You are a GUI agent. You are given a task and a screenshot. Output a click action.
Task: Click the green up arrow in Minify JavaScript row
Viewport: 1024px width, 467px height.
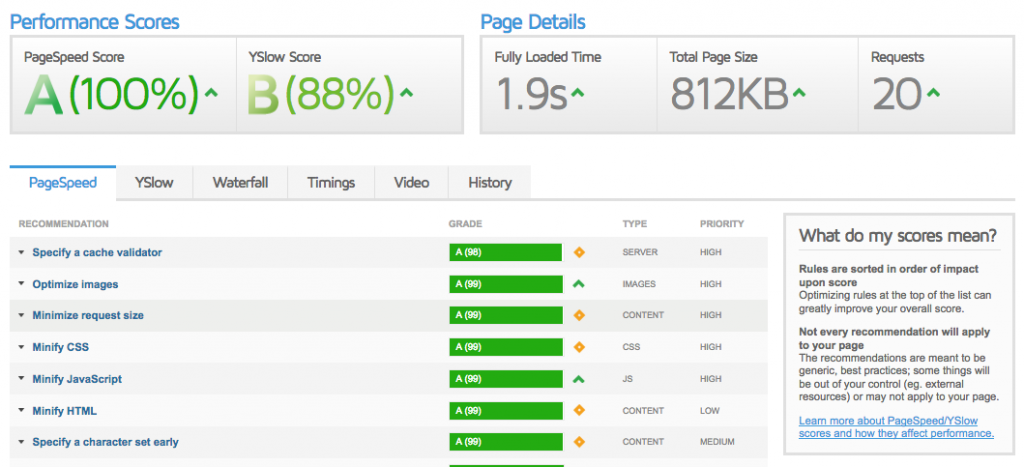[x=579, y=379]
